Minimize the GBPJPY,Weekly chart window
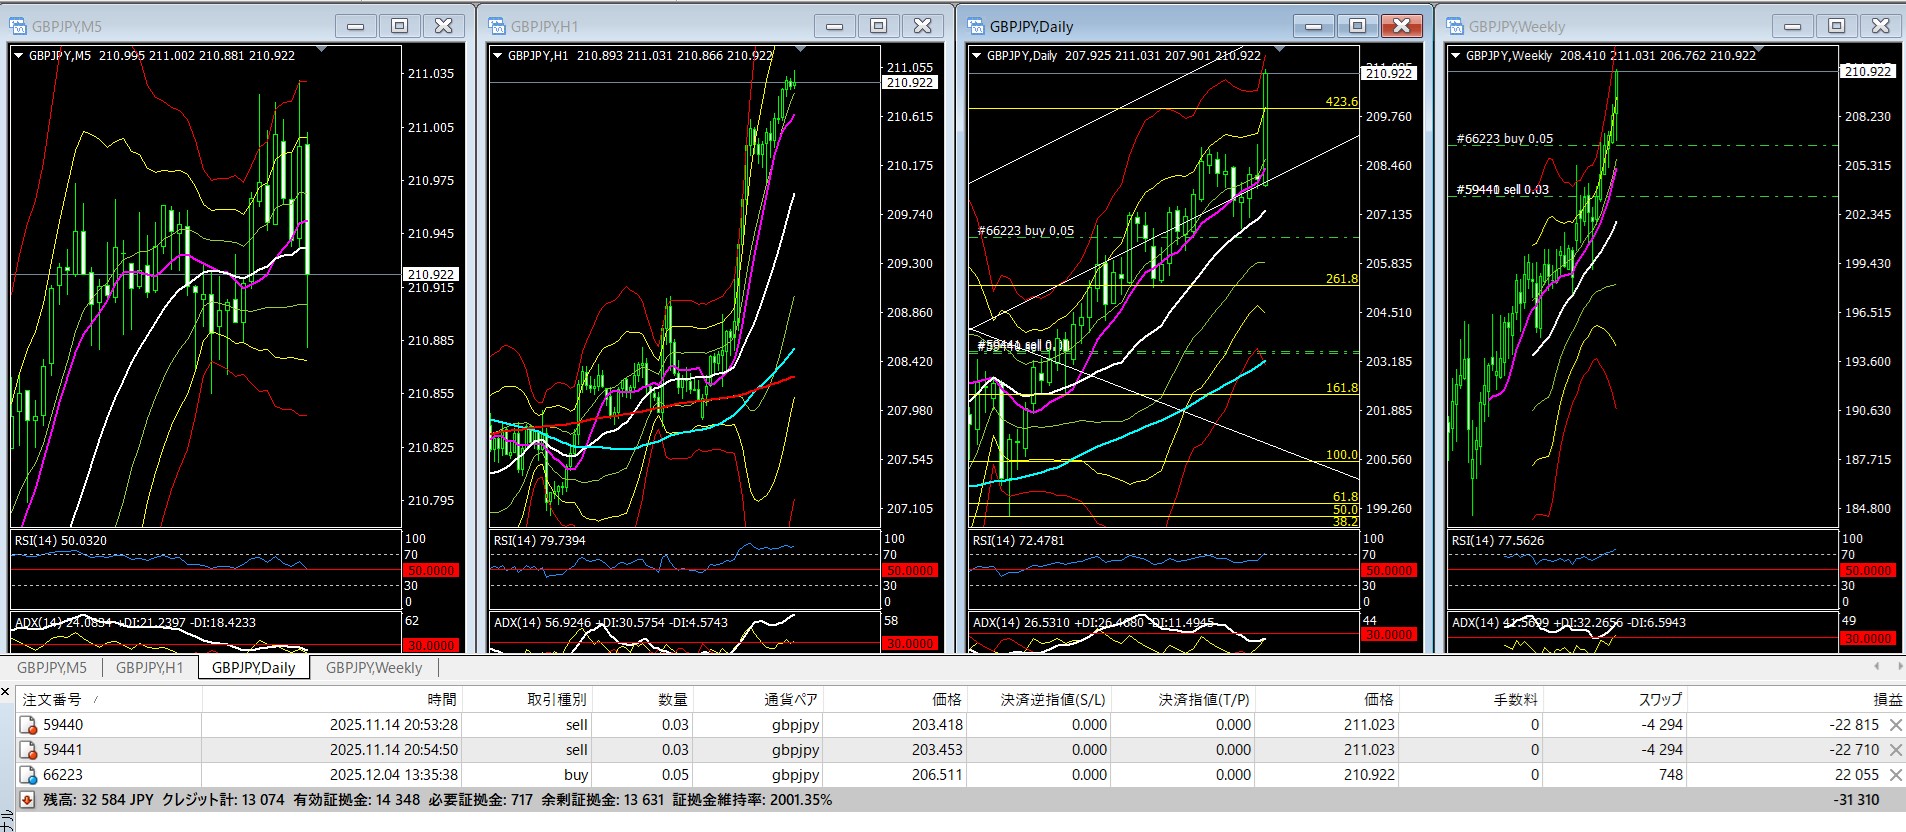1906x832 pixels. (x=1792, y=26)
